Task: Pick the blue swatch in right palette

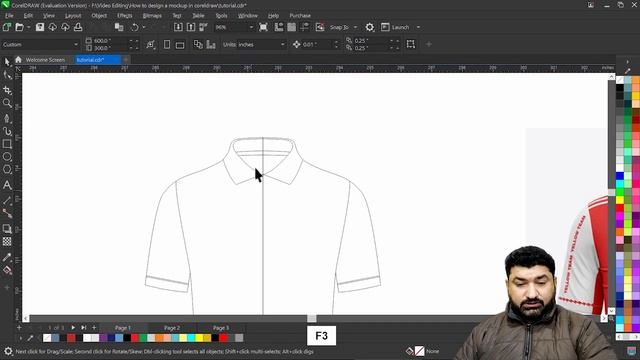Action: 620,176
